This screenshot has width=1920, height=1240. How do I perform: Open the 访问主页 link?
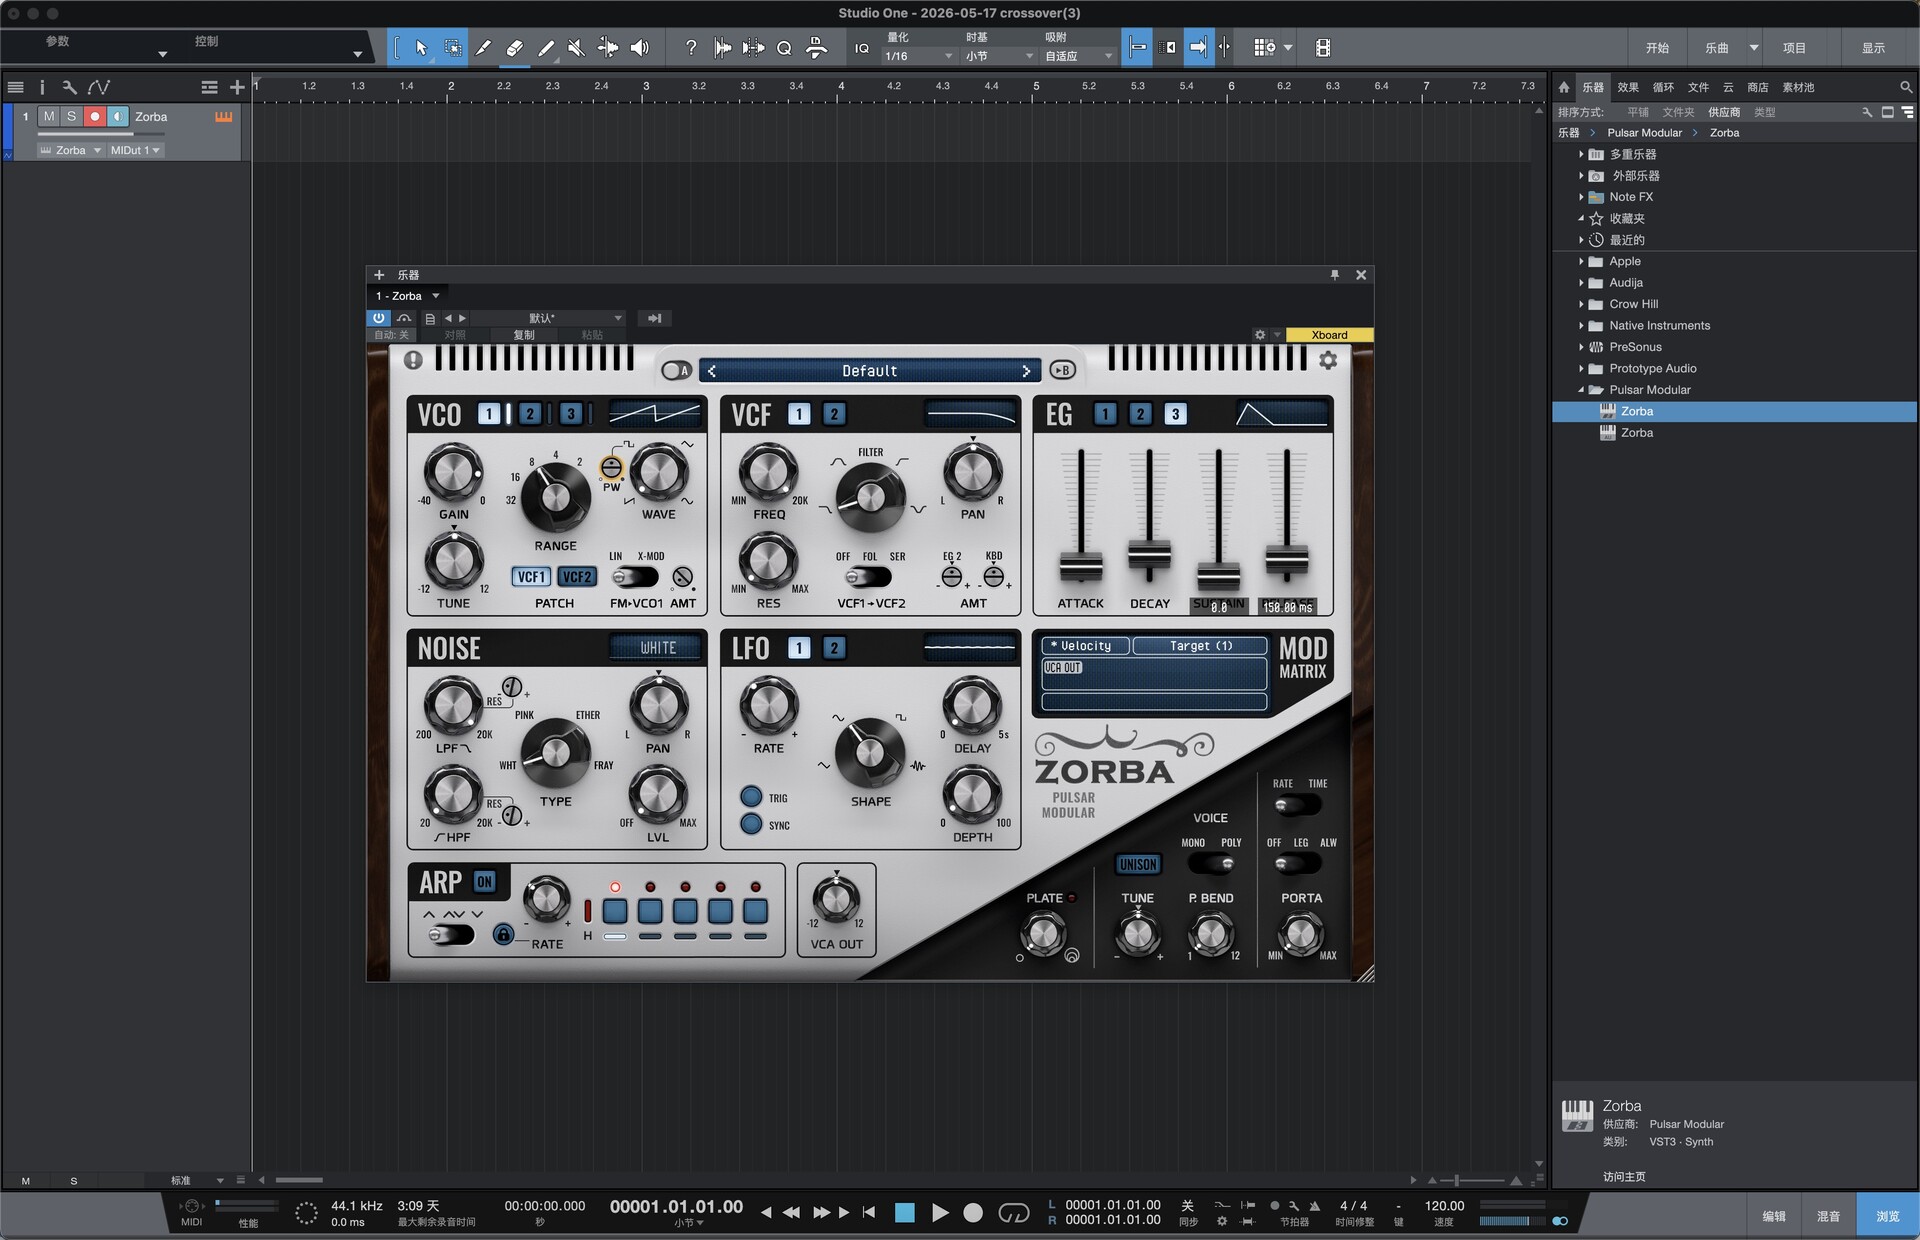(1623, 1177)
